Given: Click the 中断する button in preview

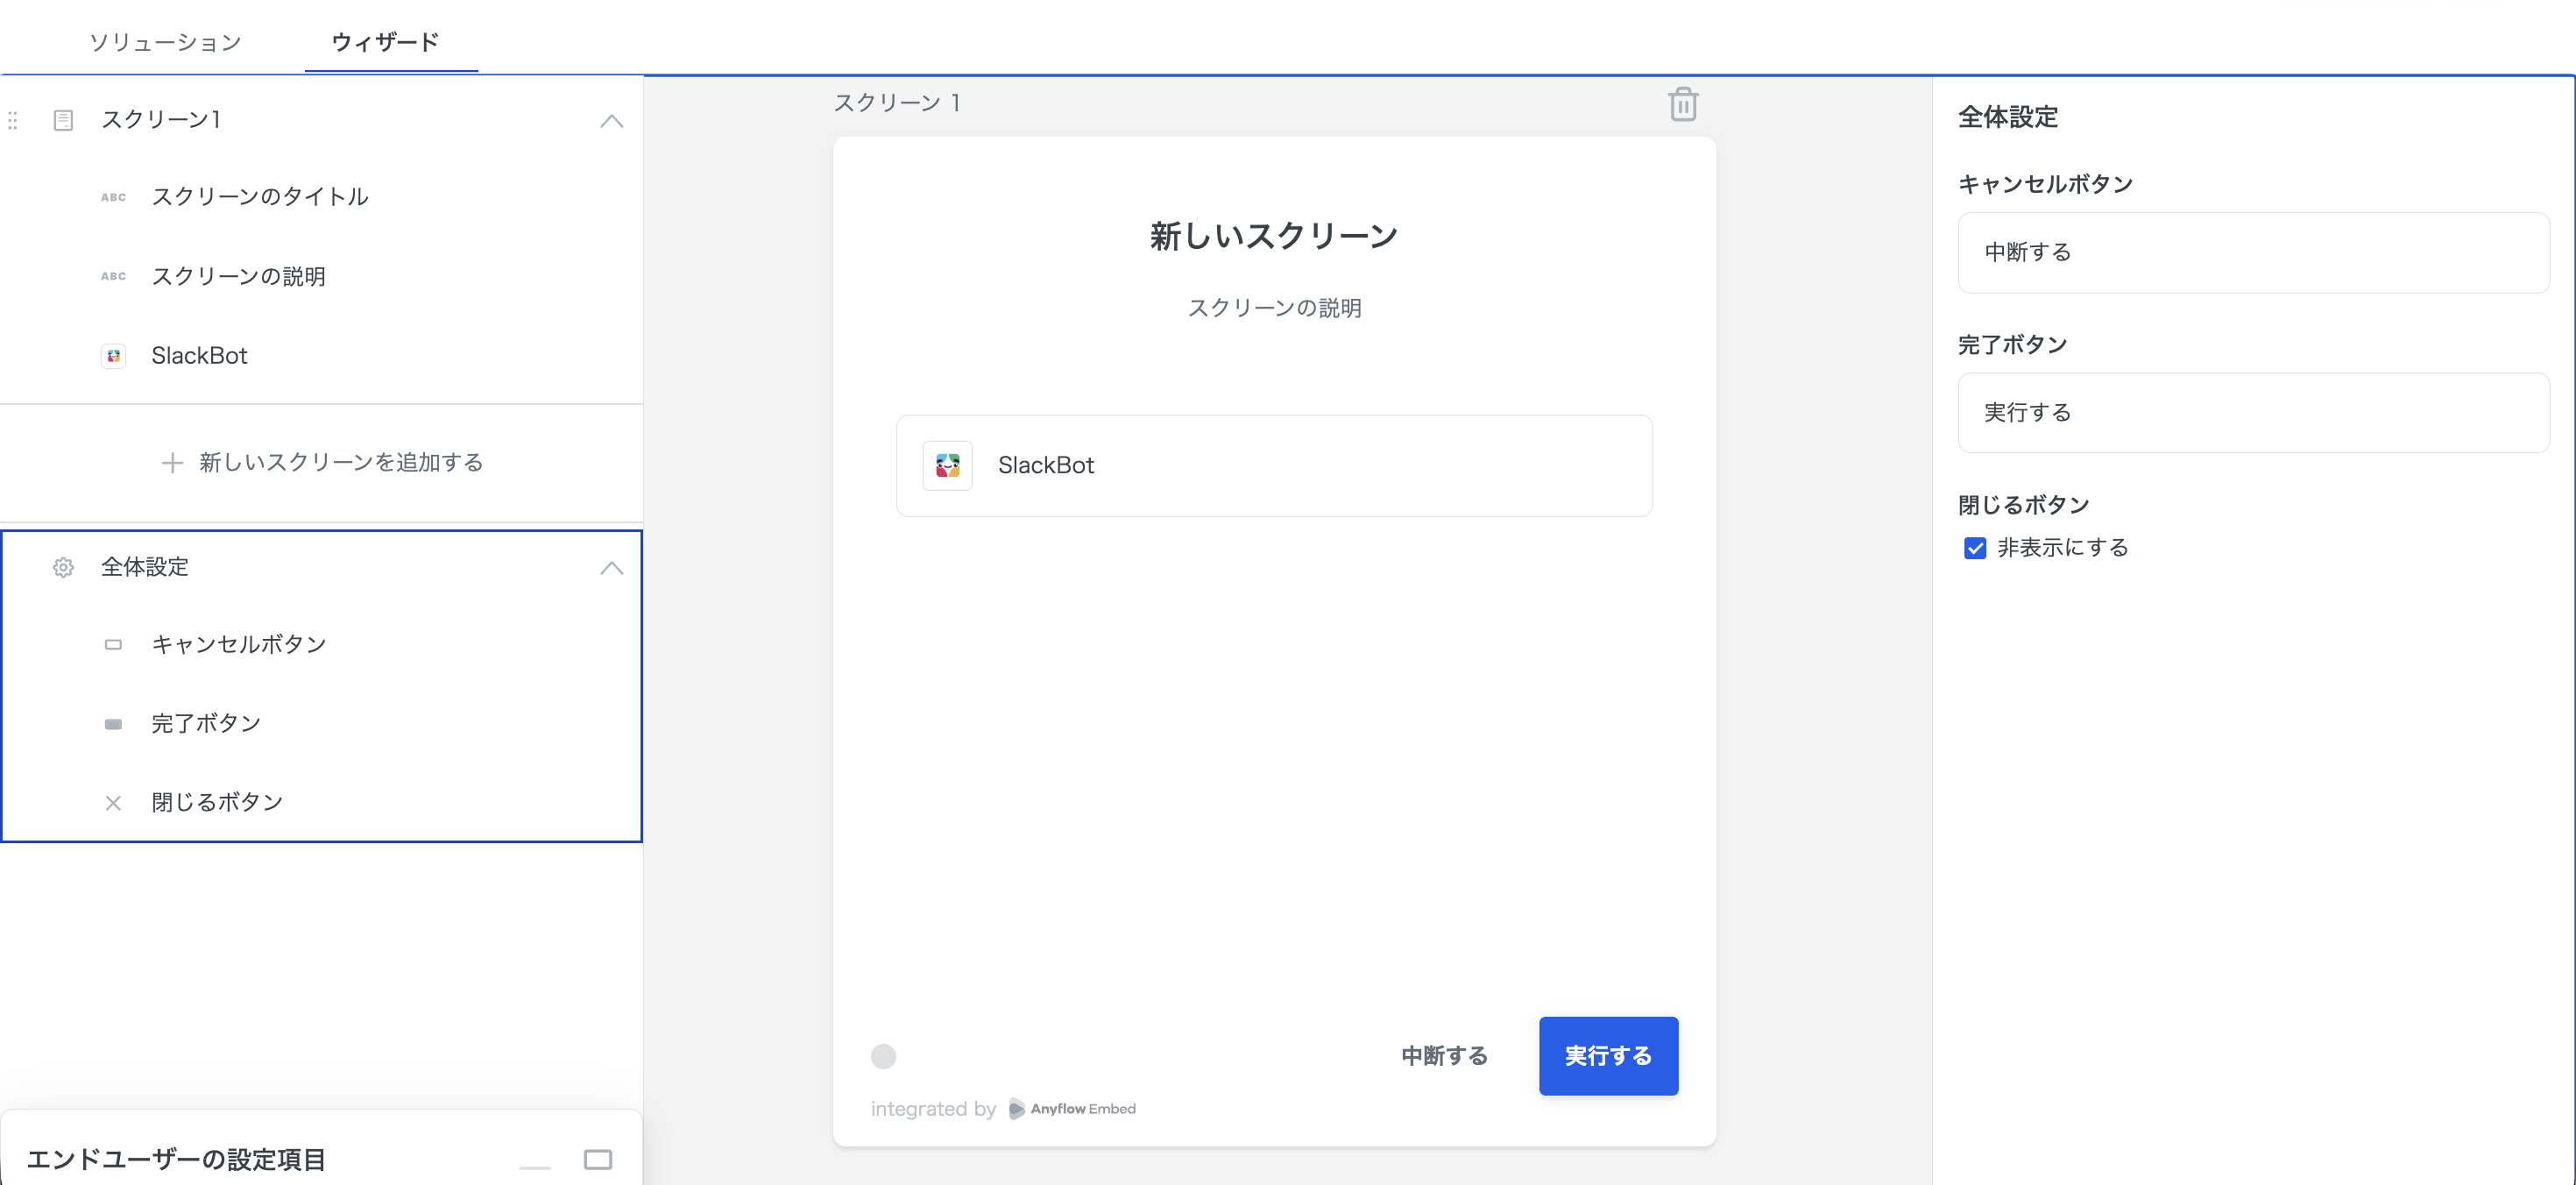Looking at the screenshot, I should (x=1444, y=1056).
